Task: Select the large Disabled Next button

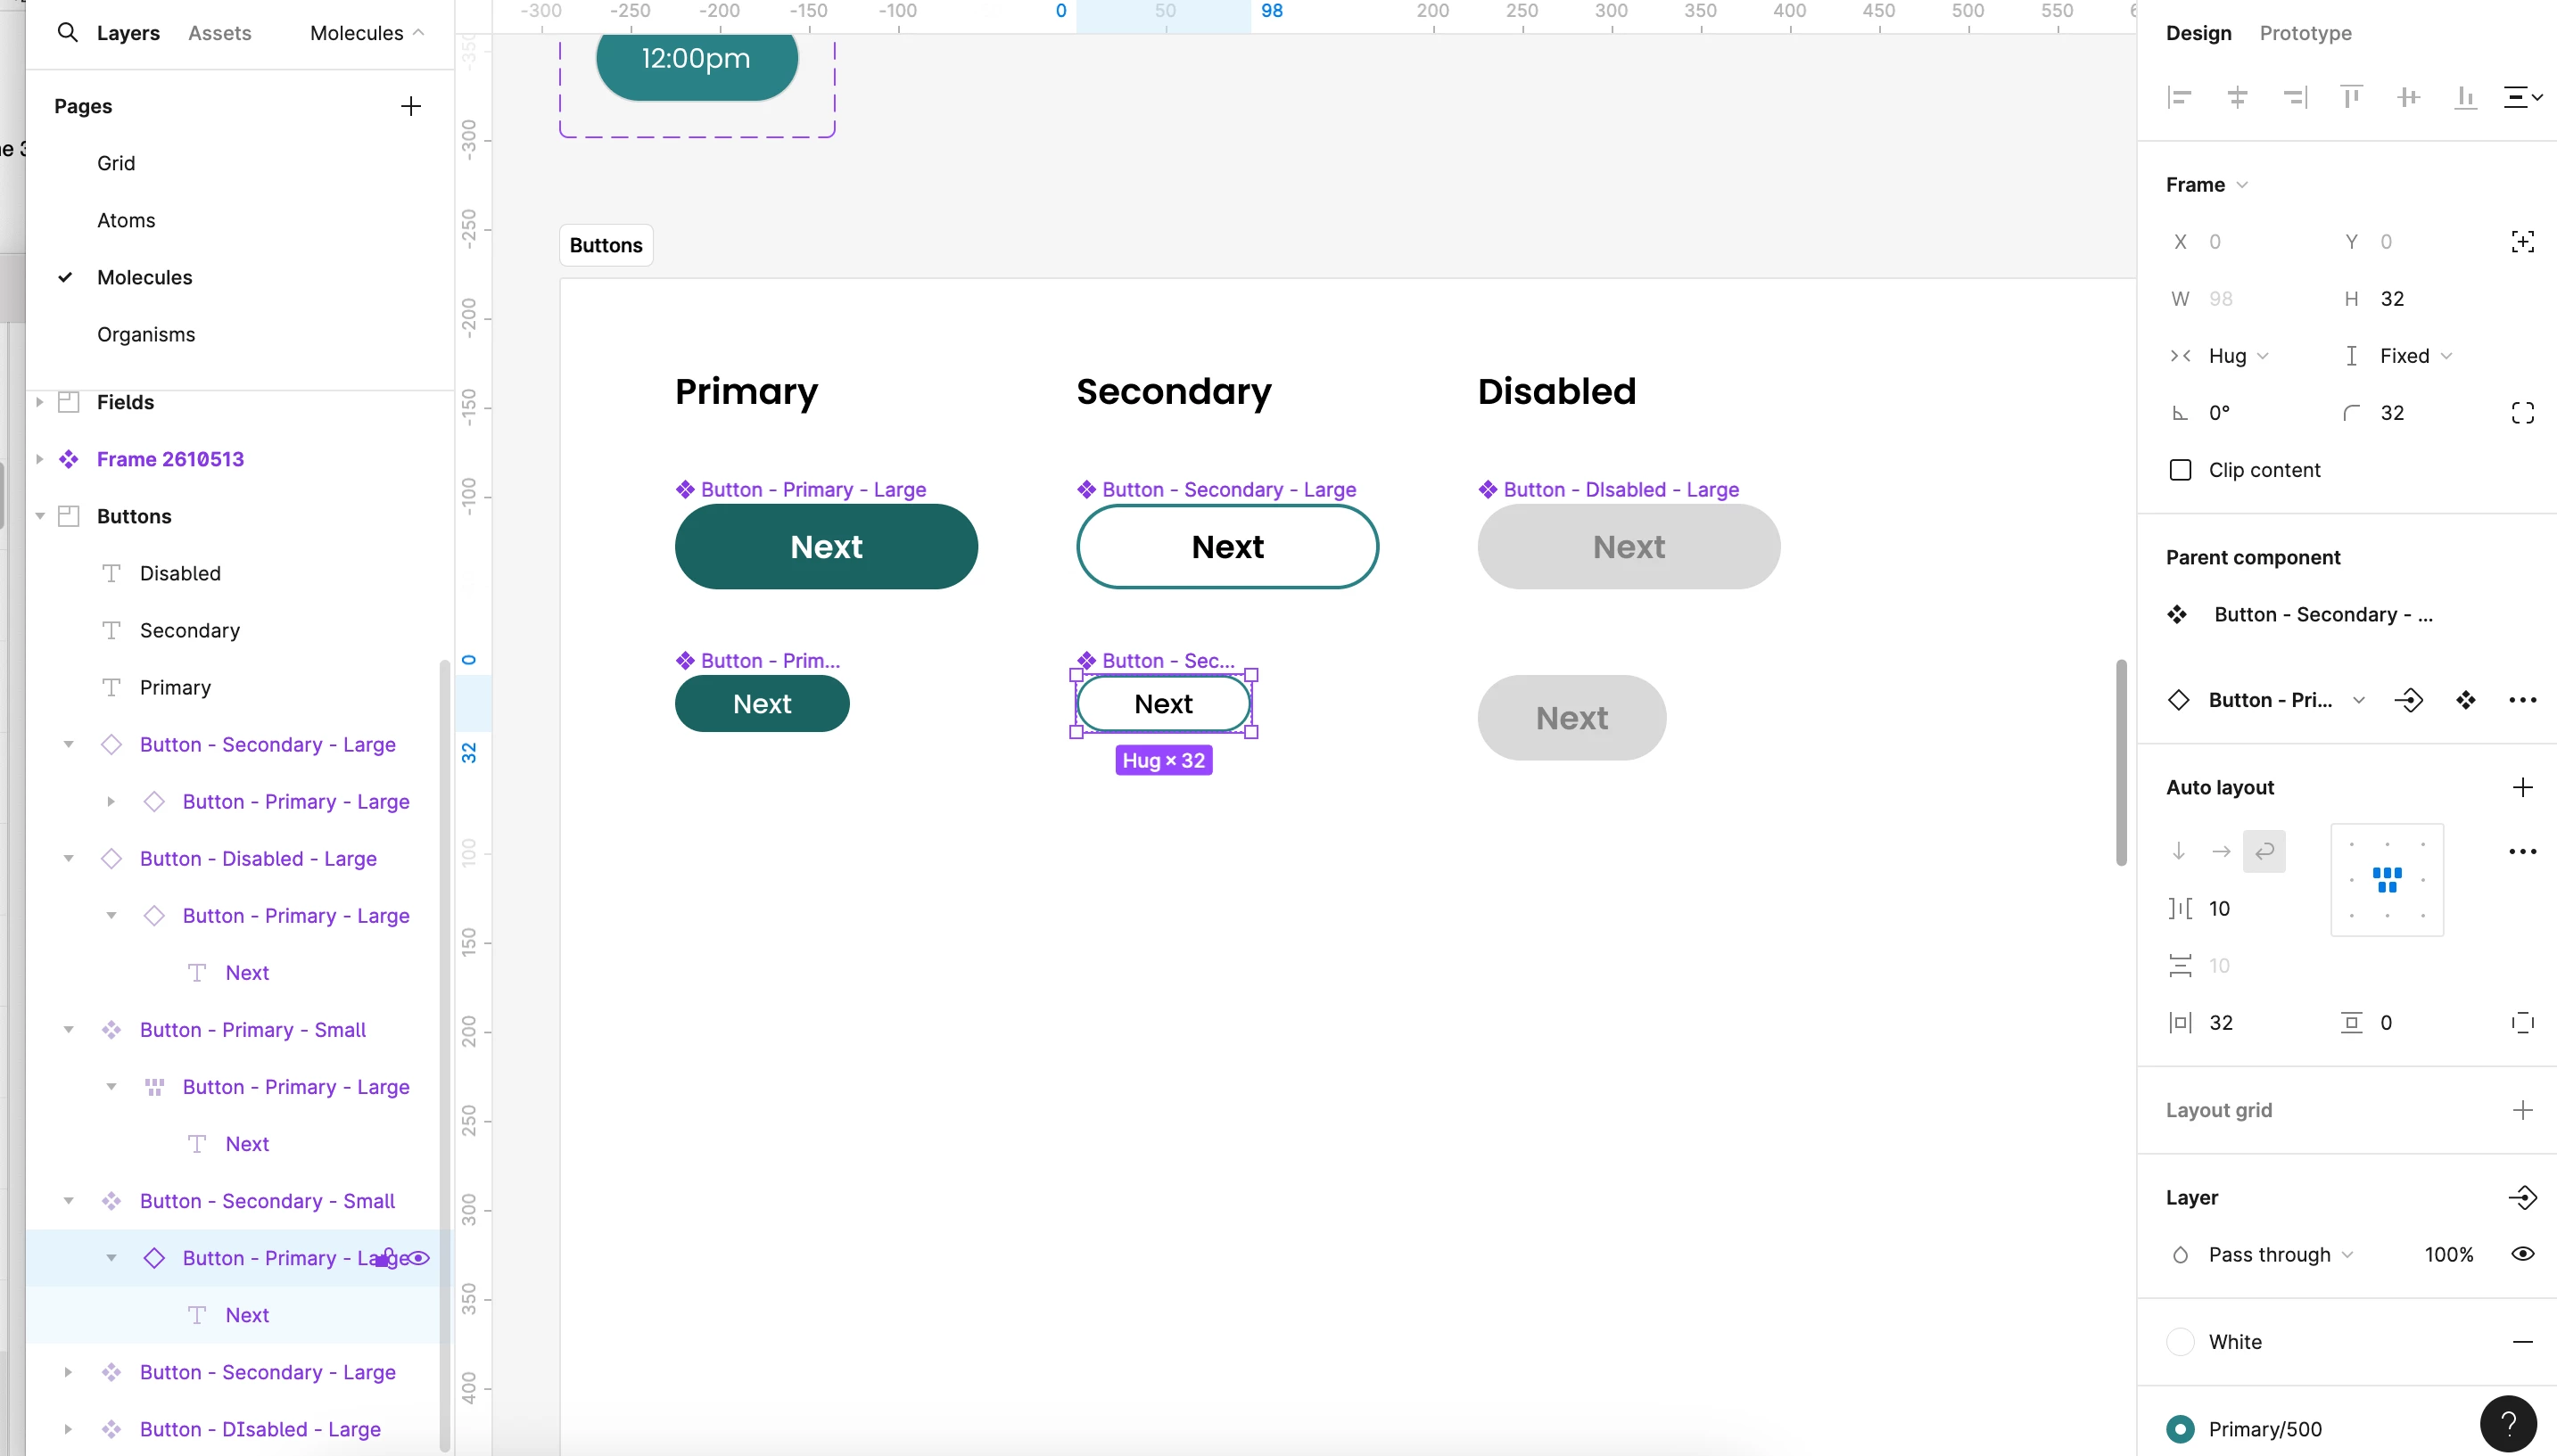Action: coord(1629,546)
